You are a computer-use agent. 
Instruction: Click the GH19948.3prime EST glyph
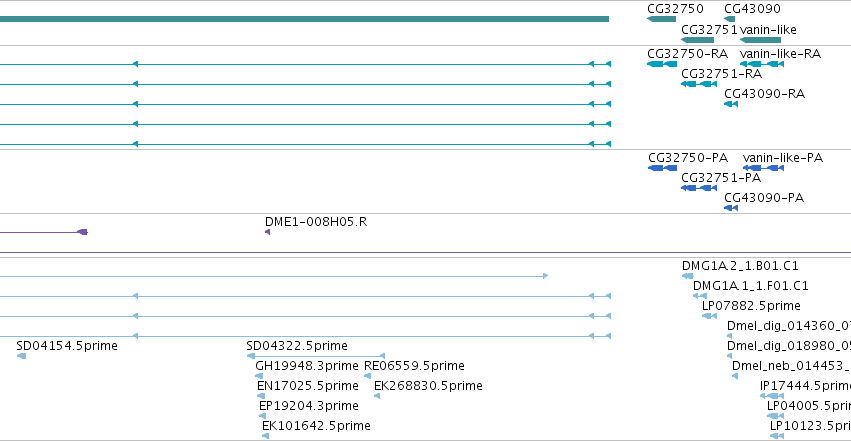259,376
